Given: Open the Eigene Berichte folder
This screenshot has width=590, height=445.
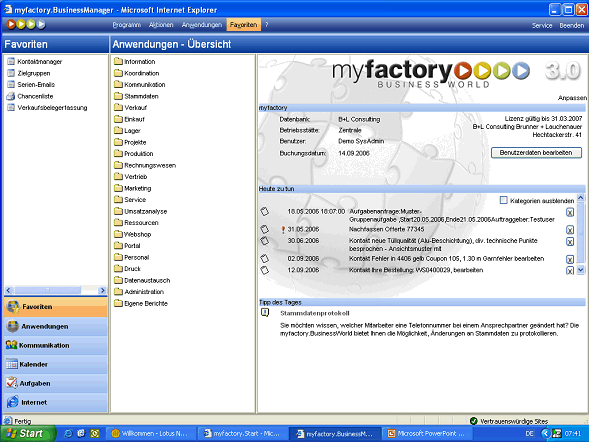Looking at the screenshot, I should pyautogui.click(x=141, y=303).
